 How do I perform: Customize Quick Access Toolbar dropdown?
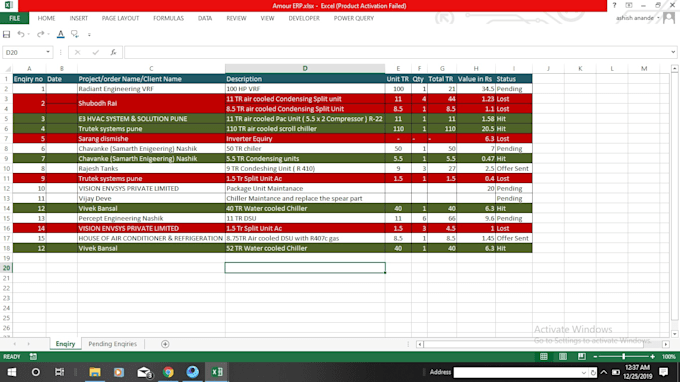pyautogui.click(x=89, y=35)
